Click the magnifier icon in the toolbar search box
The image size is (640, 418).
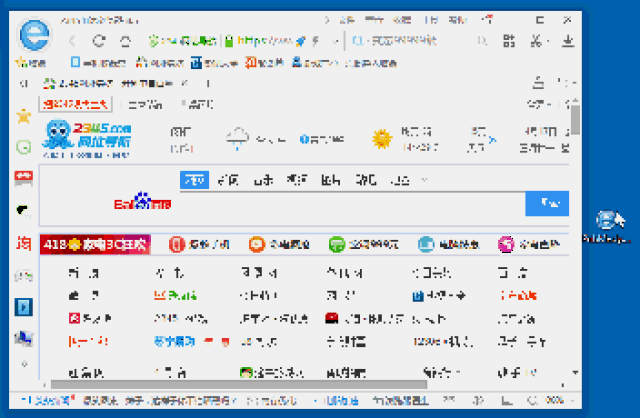click(x=482, y=40)
